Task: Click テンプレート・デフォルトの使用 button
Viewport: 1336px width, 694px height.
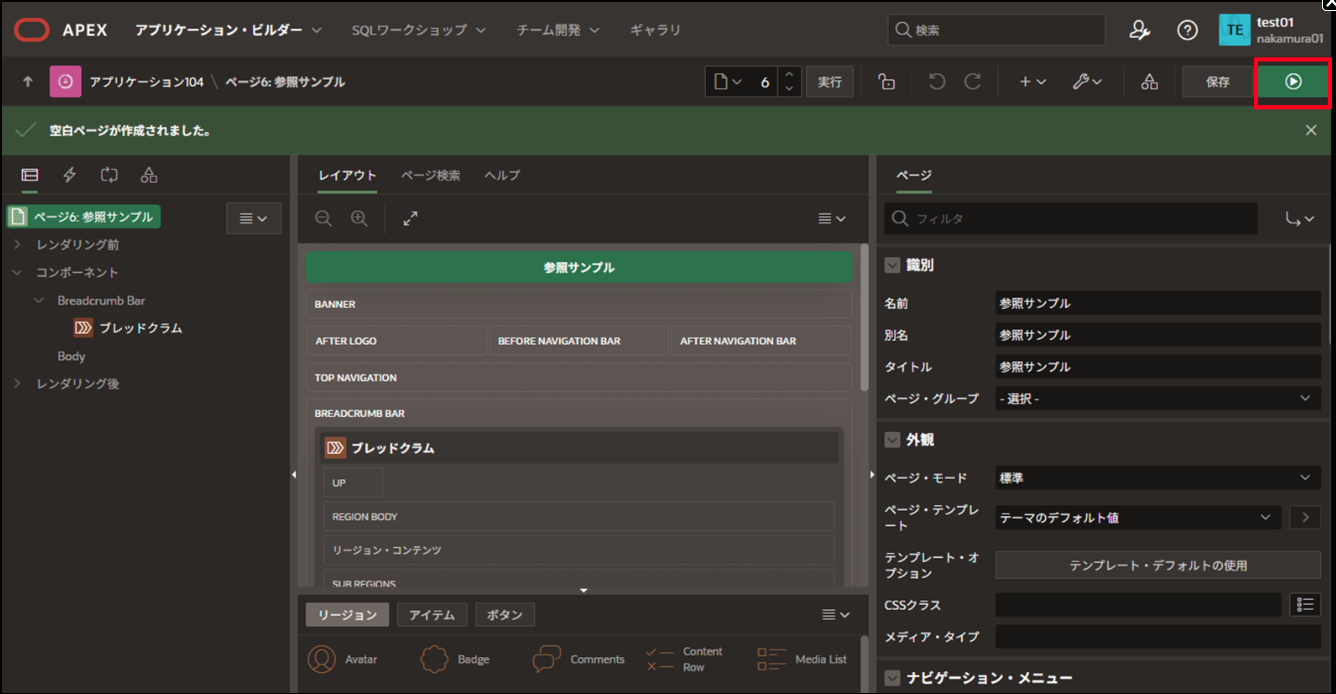Action: click(1157, 565)
